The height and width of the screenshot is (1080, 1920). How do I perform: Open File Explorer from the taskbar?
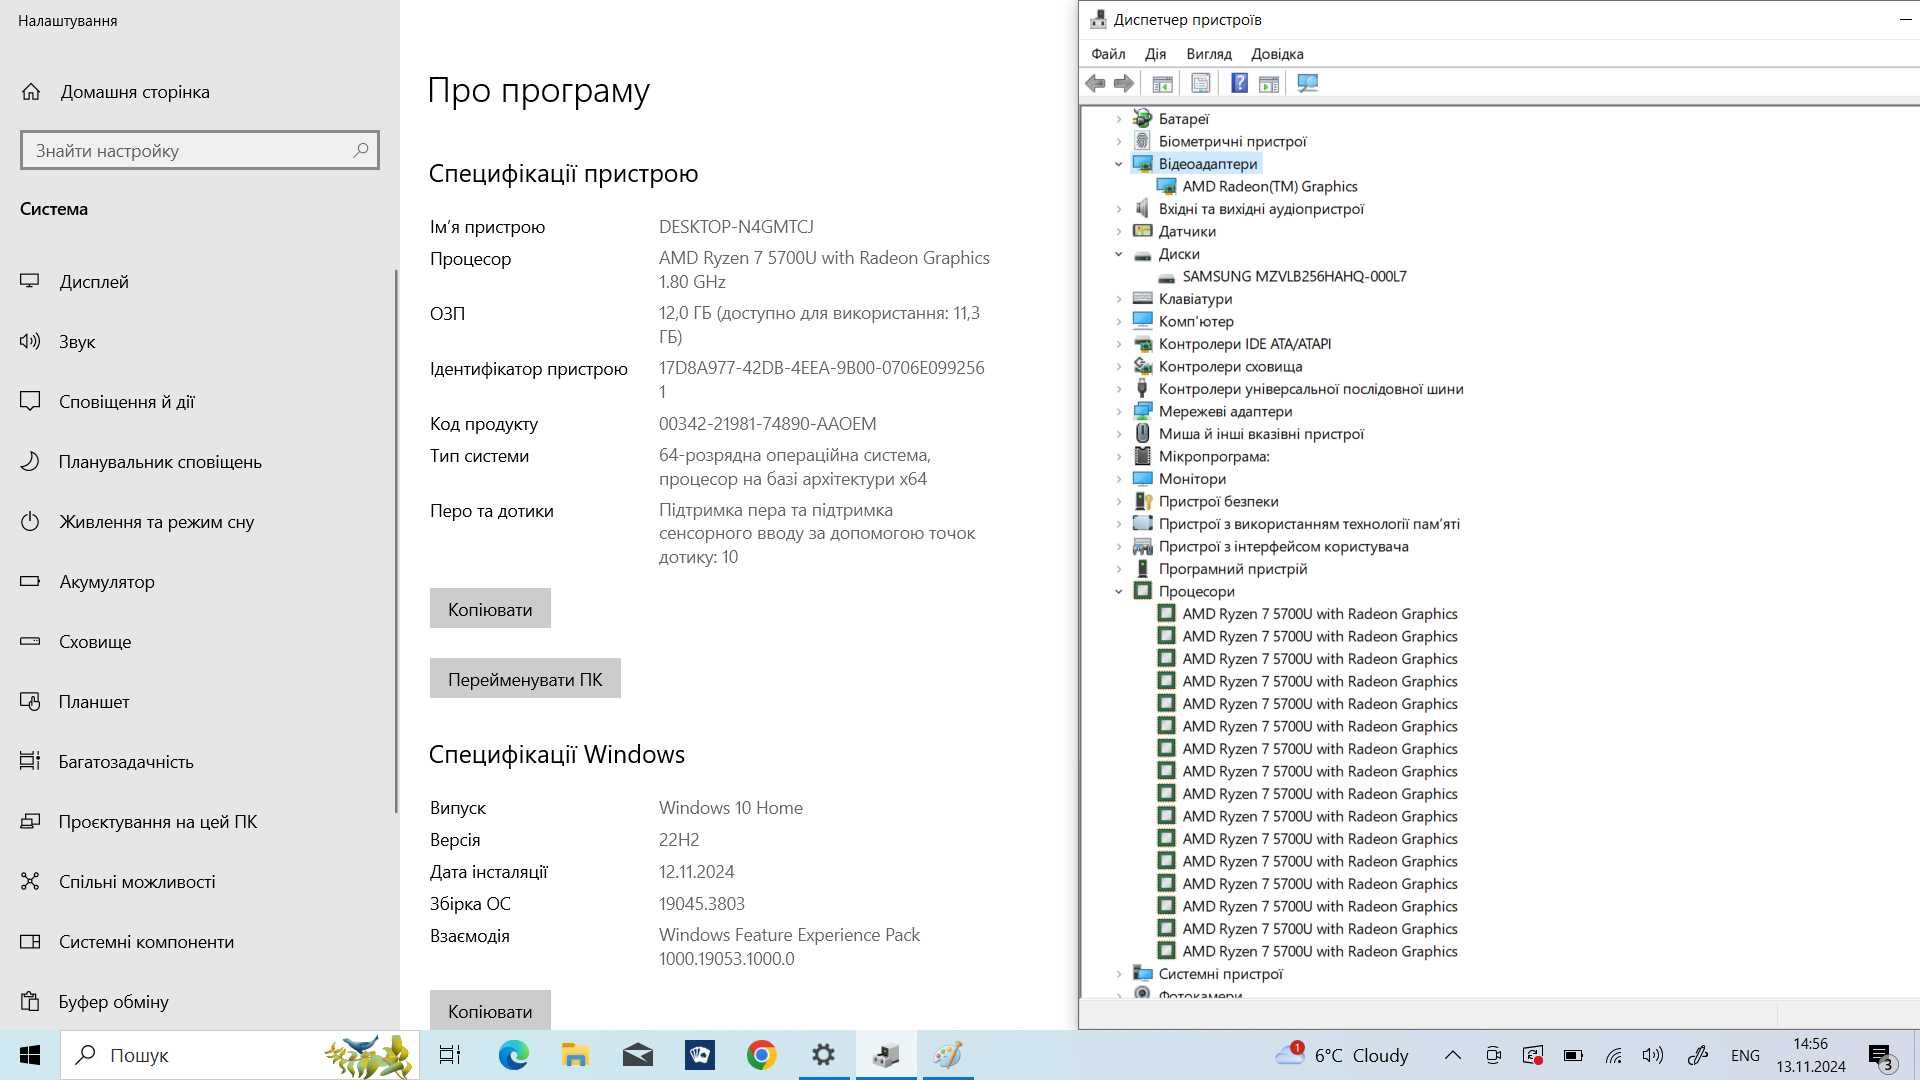coord(575,1055)
